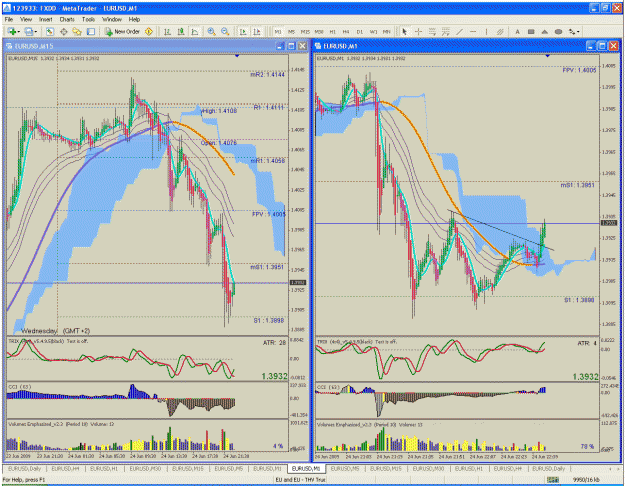The width and height of the screenshot is (625, 486).
Task: Click the profile name EU and EU - THV True
Action: [301, 480]
